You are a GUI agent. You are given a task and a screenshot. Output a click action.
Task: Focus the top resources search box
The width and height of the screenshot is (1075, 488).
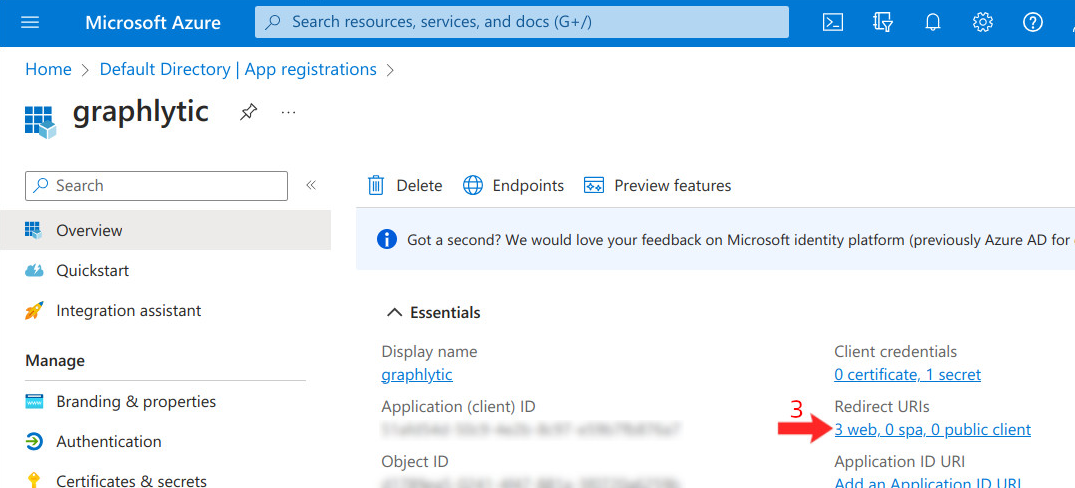(x=522, y=22)
